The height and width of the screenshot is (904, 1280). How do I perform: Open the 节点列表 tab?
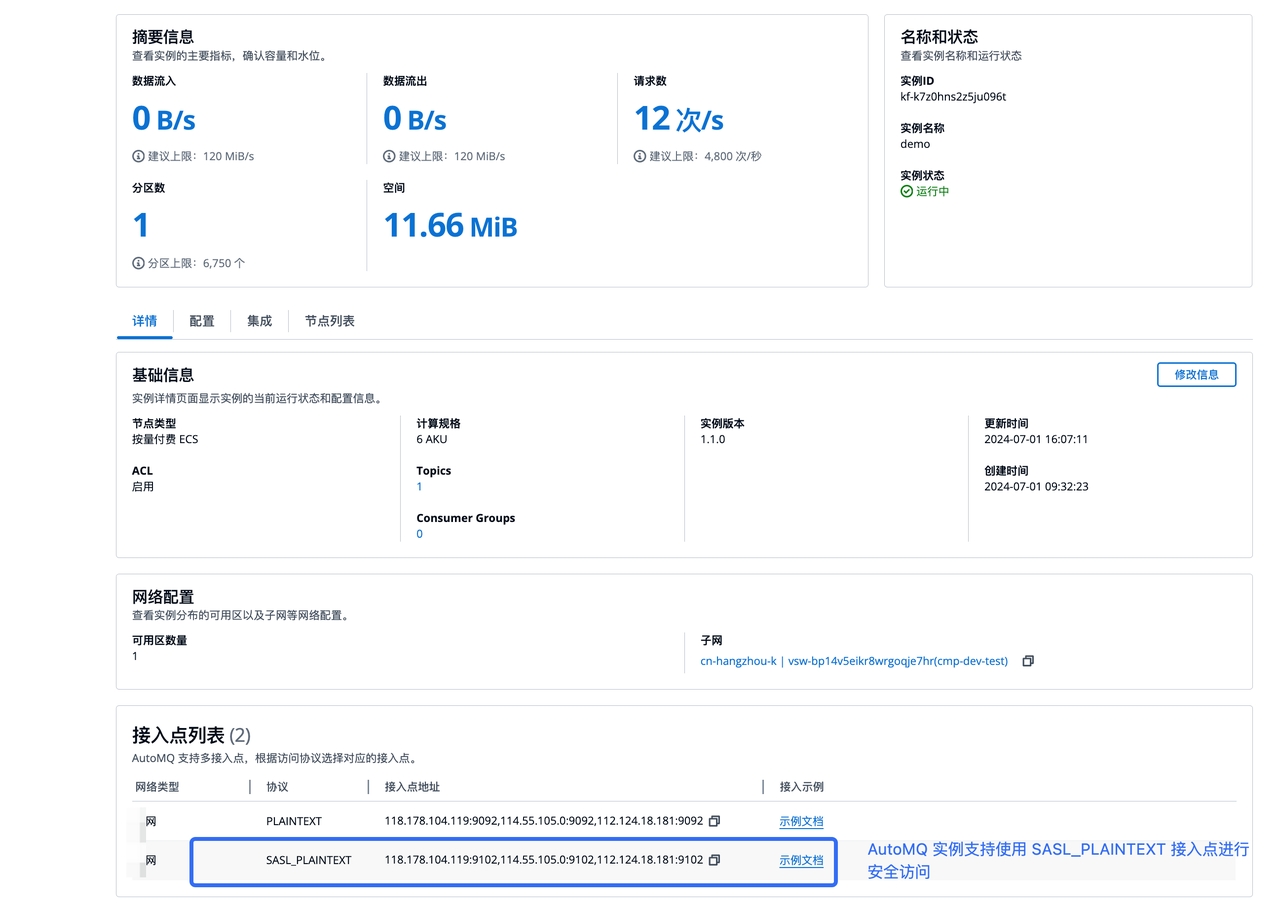[330, 321]
